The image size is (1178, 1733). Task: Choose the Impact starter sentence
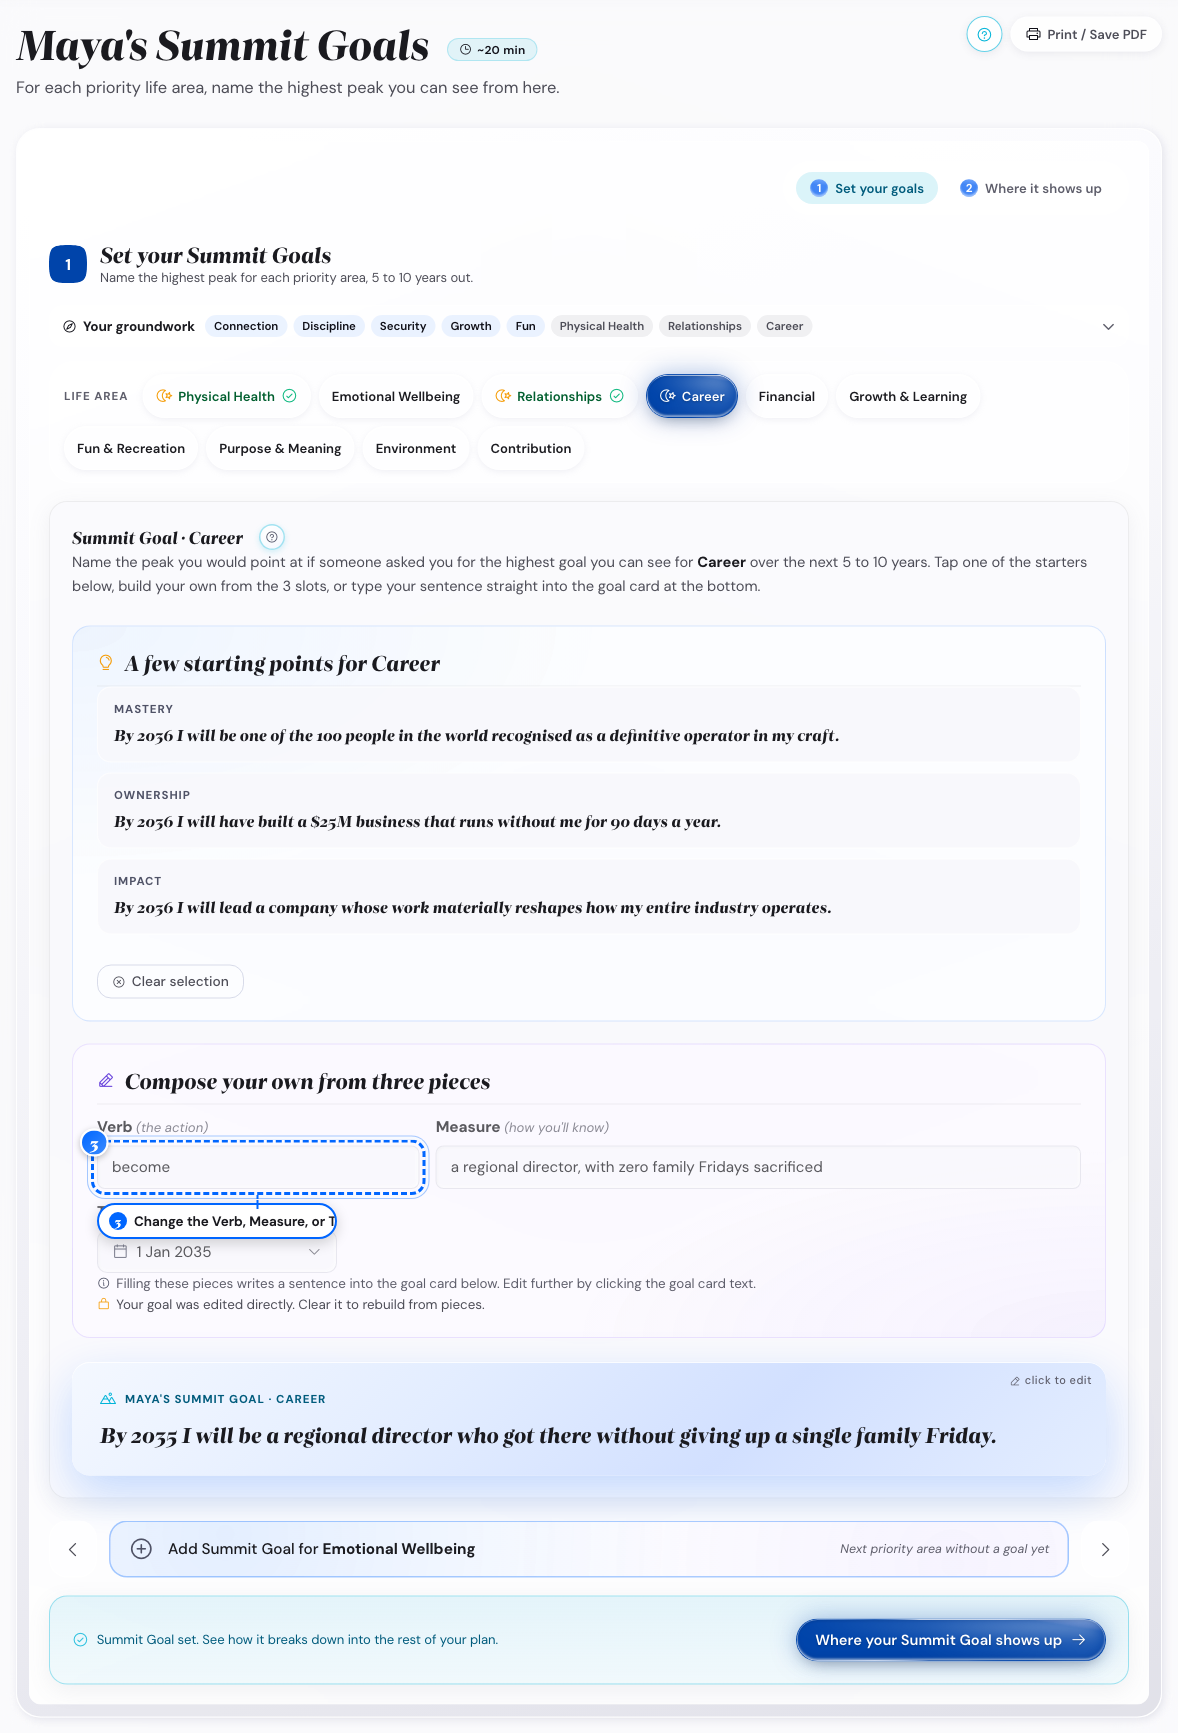[x=589, y=896]
